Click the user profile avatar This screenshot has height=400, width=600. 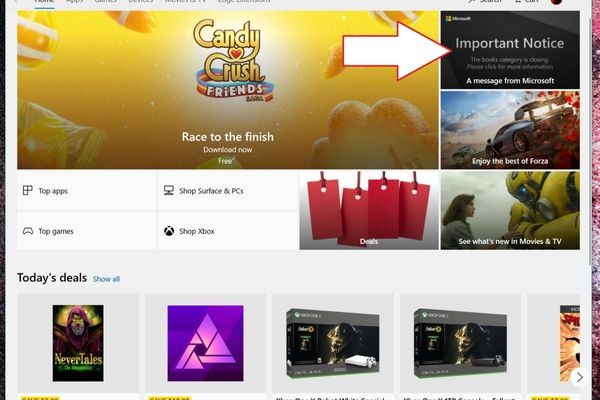tap(556, 2)
